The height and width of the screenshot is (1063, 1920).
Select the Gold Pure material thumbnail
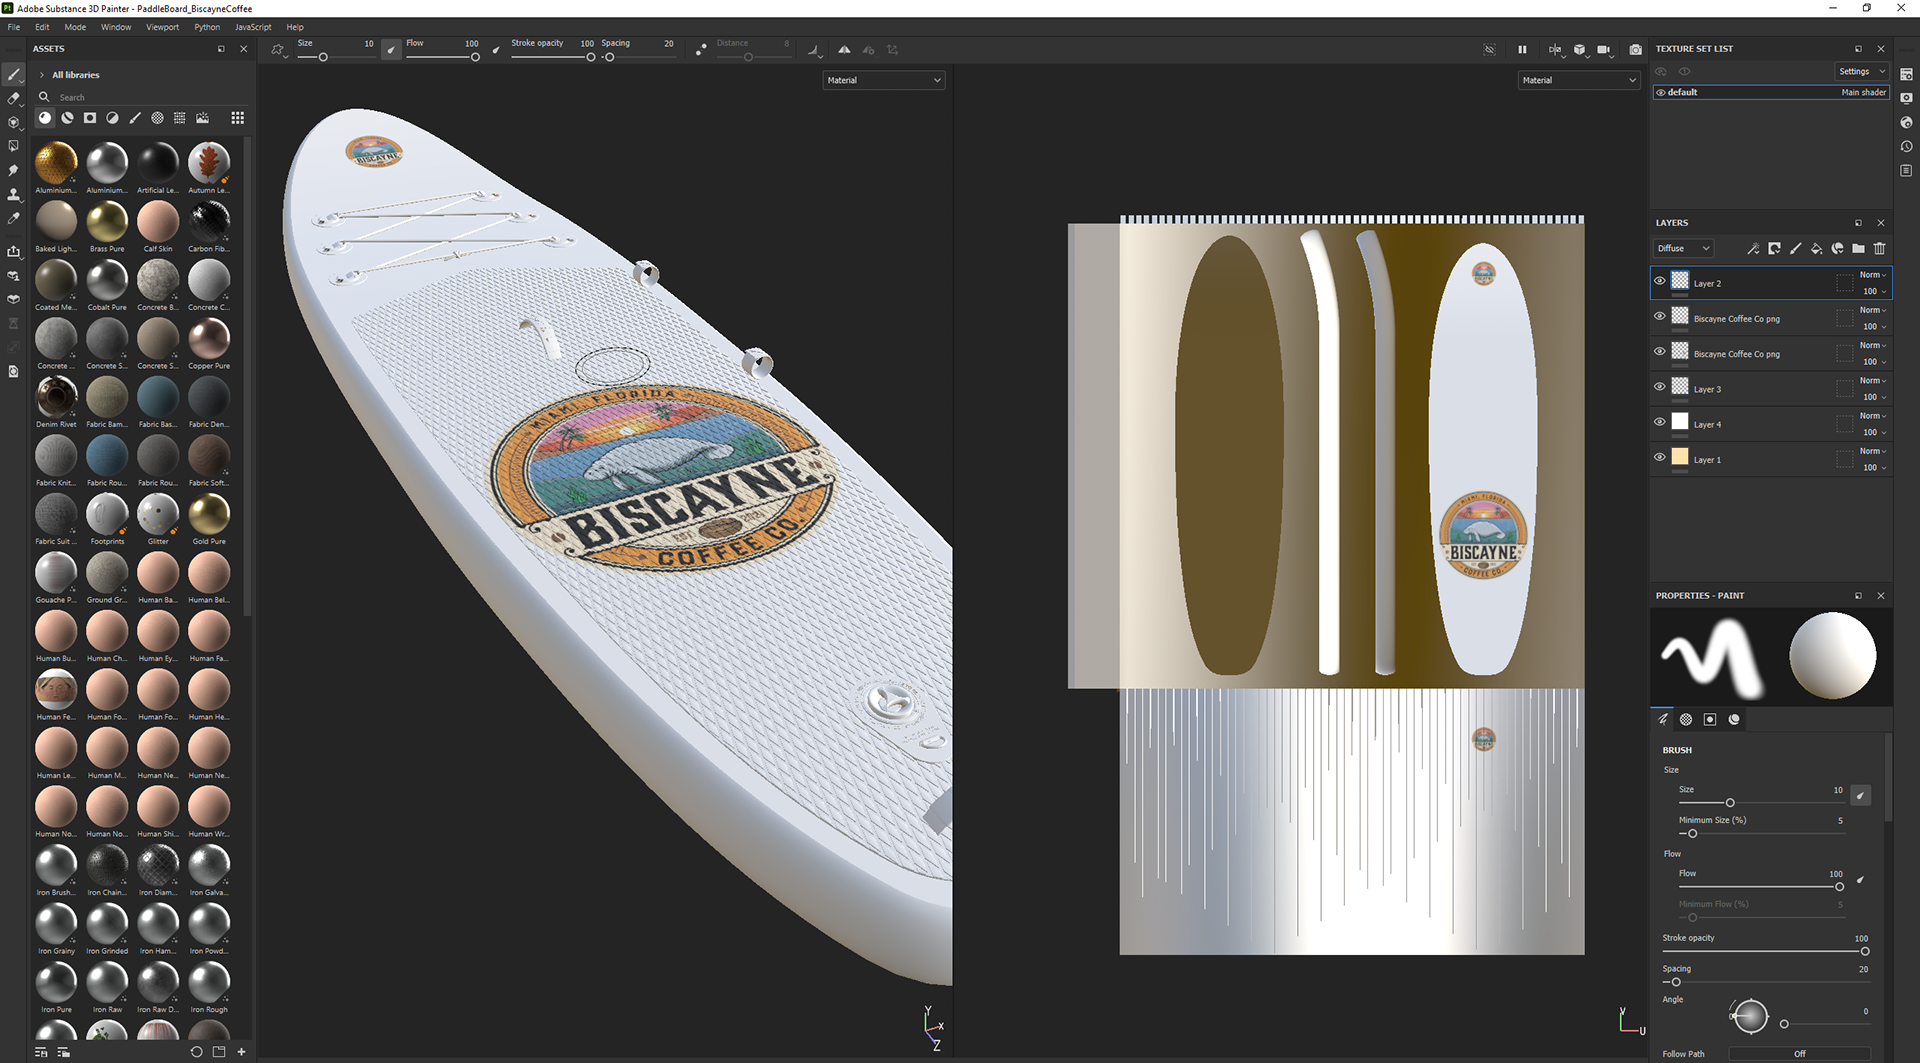pyautogui.click(x=209, y=514)
